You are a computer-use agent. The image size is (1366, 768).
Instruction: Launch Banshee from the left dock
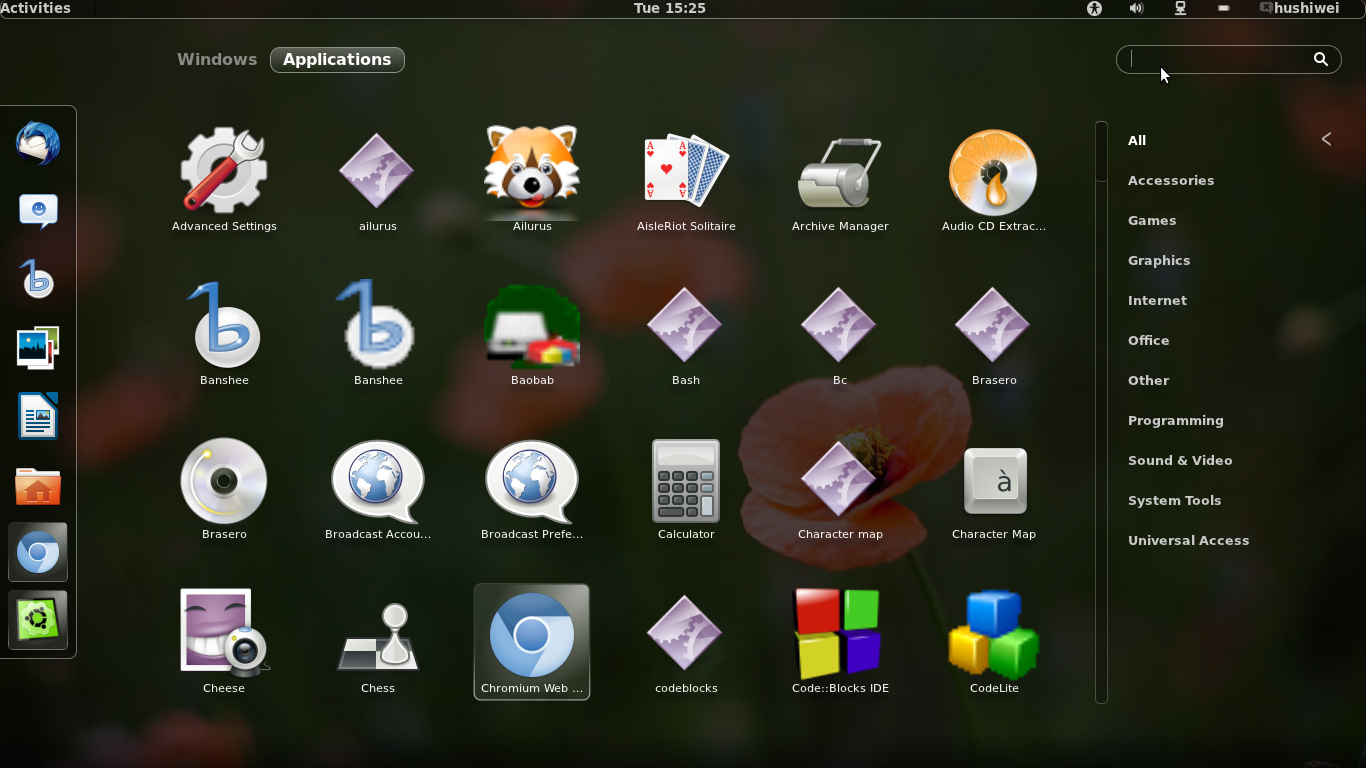pos(38,280)
